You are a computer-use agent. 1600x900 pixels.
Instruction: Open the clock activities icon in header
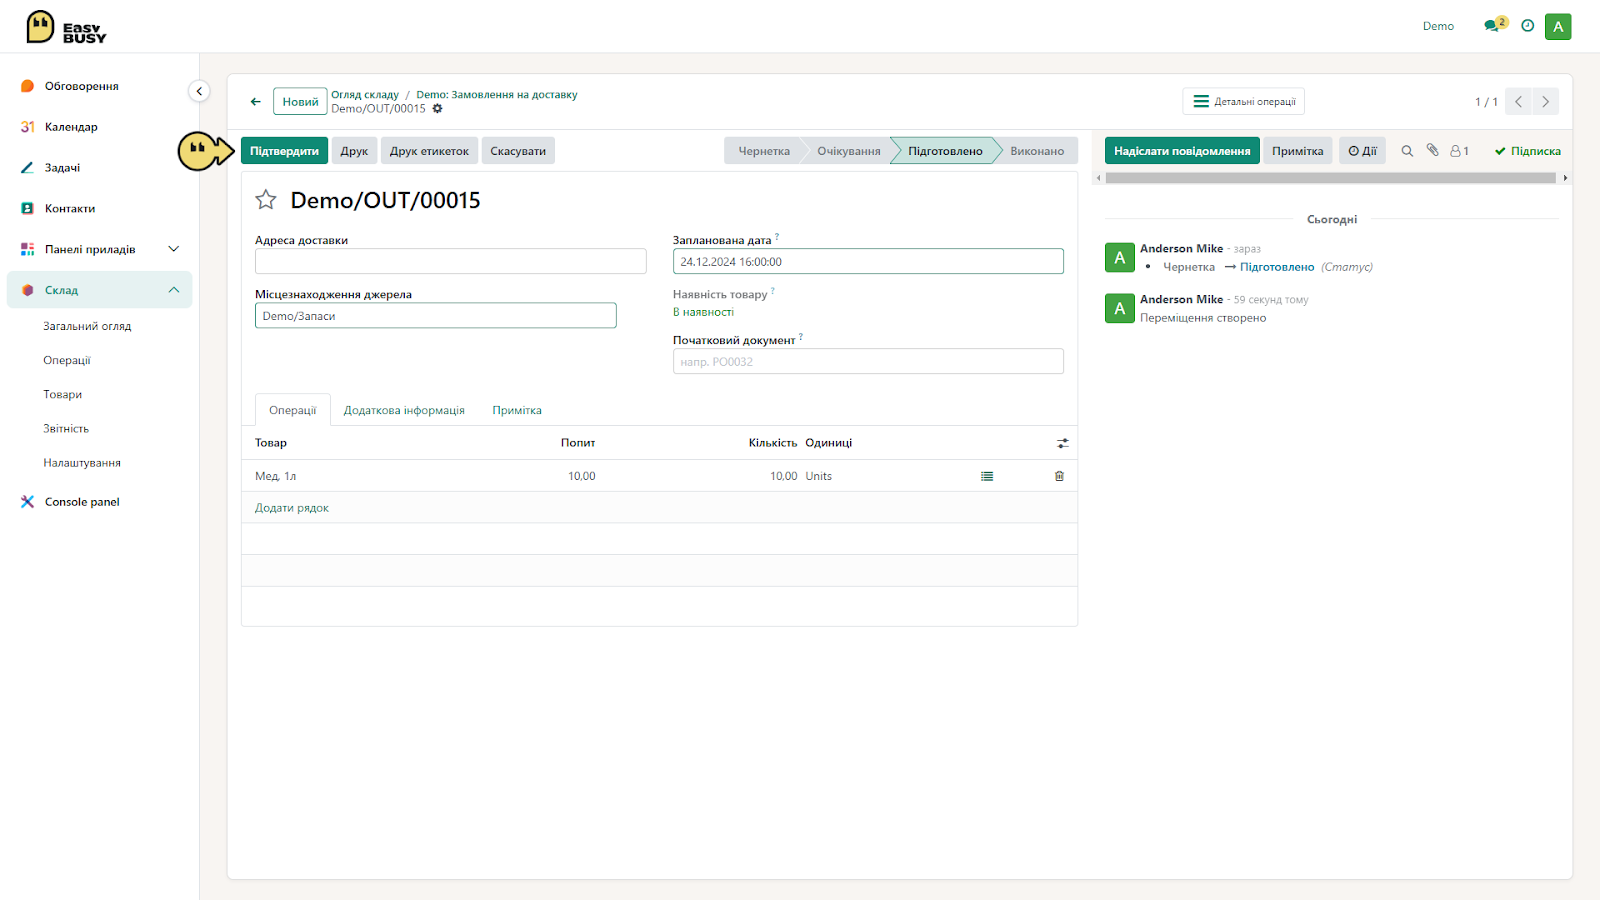click(x=1527, y=26)
